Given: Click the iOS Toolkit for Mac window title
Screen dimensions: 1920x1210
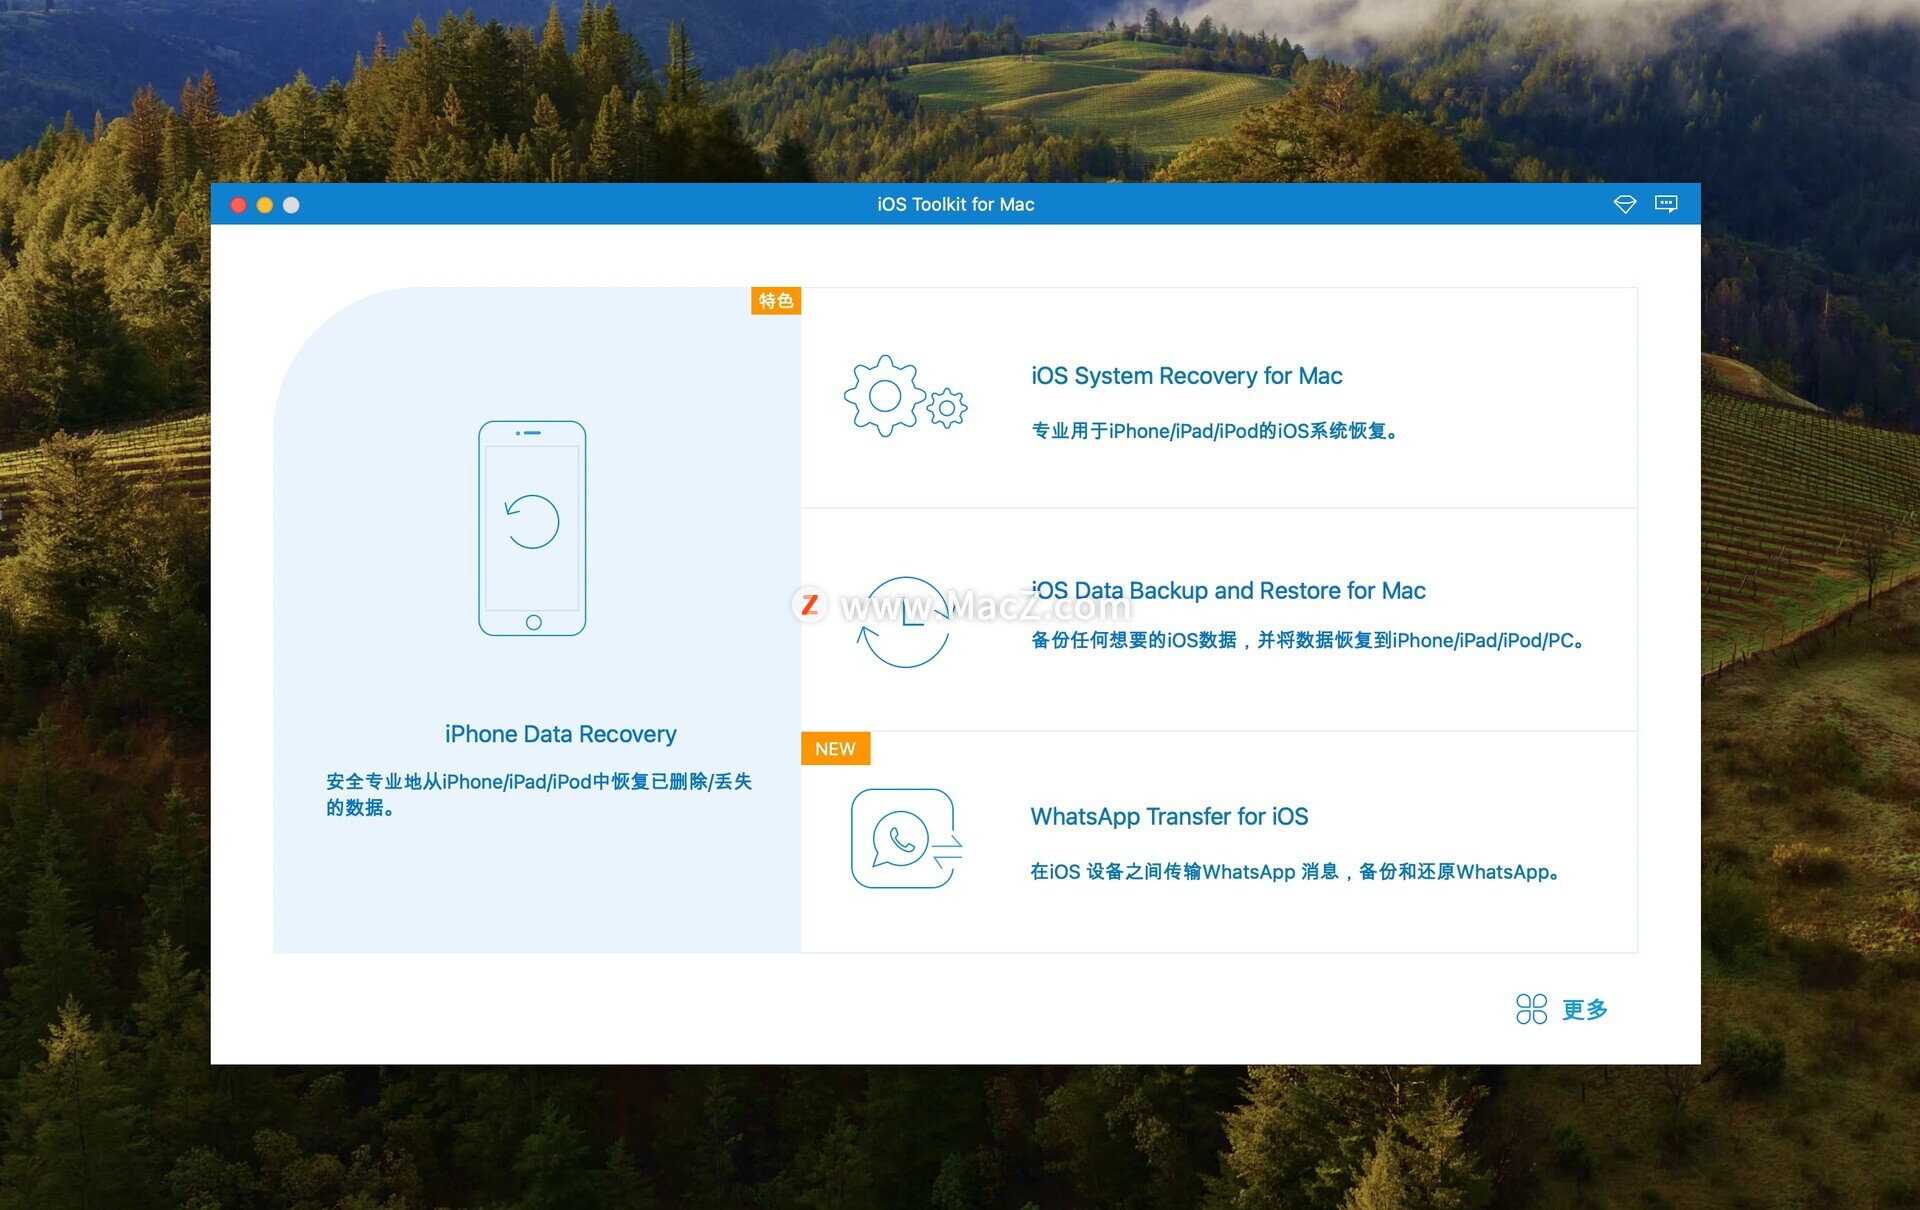Looking at the screenshot, I should tap(956, 204).
